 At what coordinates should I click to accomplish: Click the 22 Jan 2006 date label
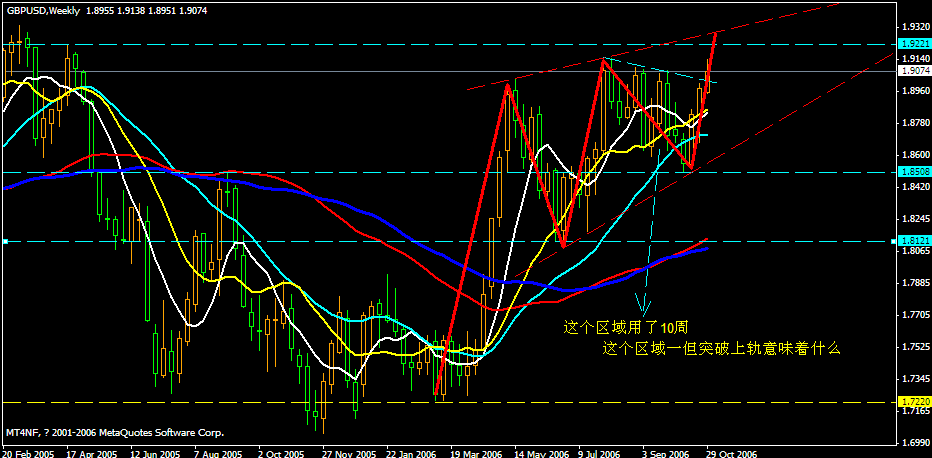pyautogui.click(x=410, y=454)
